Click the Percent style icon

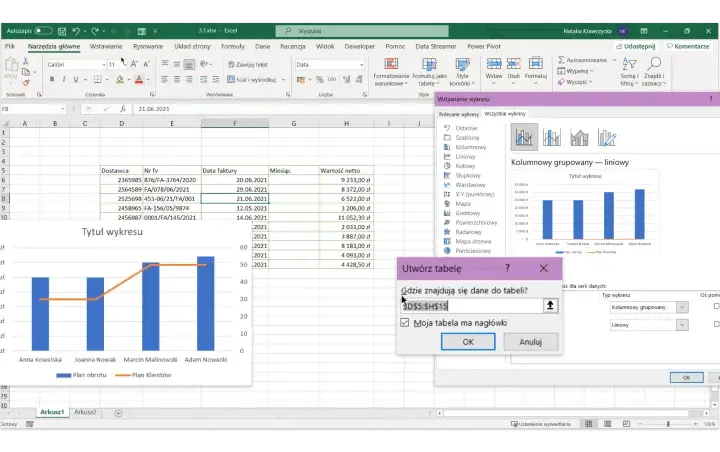tap(320, 79)
